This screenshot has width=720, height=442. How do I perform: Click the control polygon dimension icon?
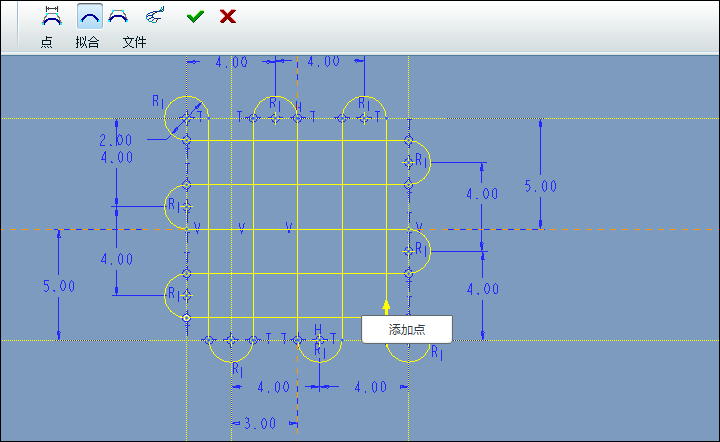click(x=52, y=16)
